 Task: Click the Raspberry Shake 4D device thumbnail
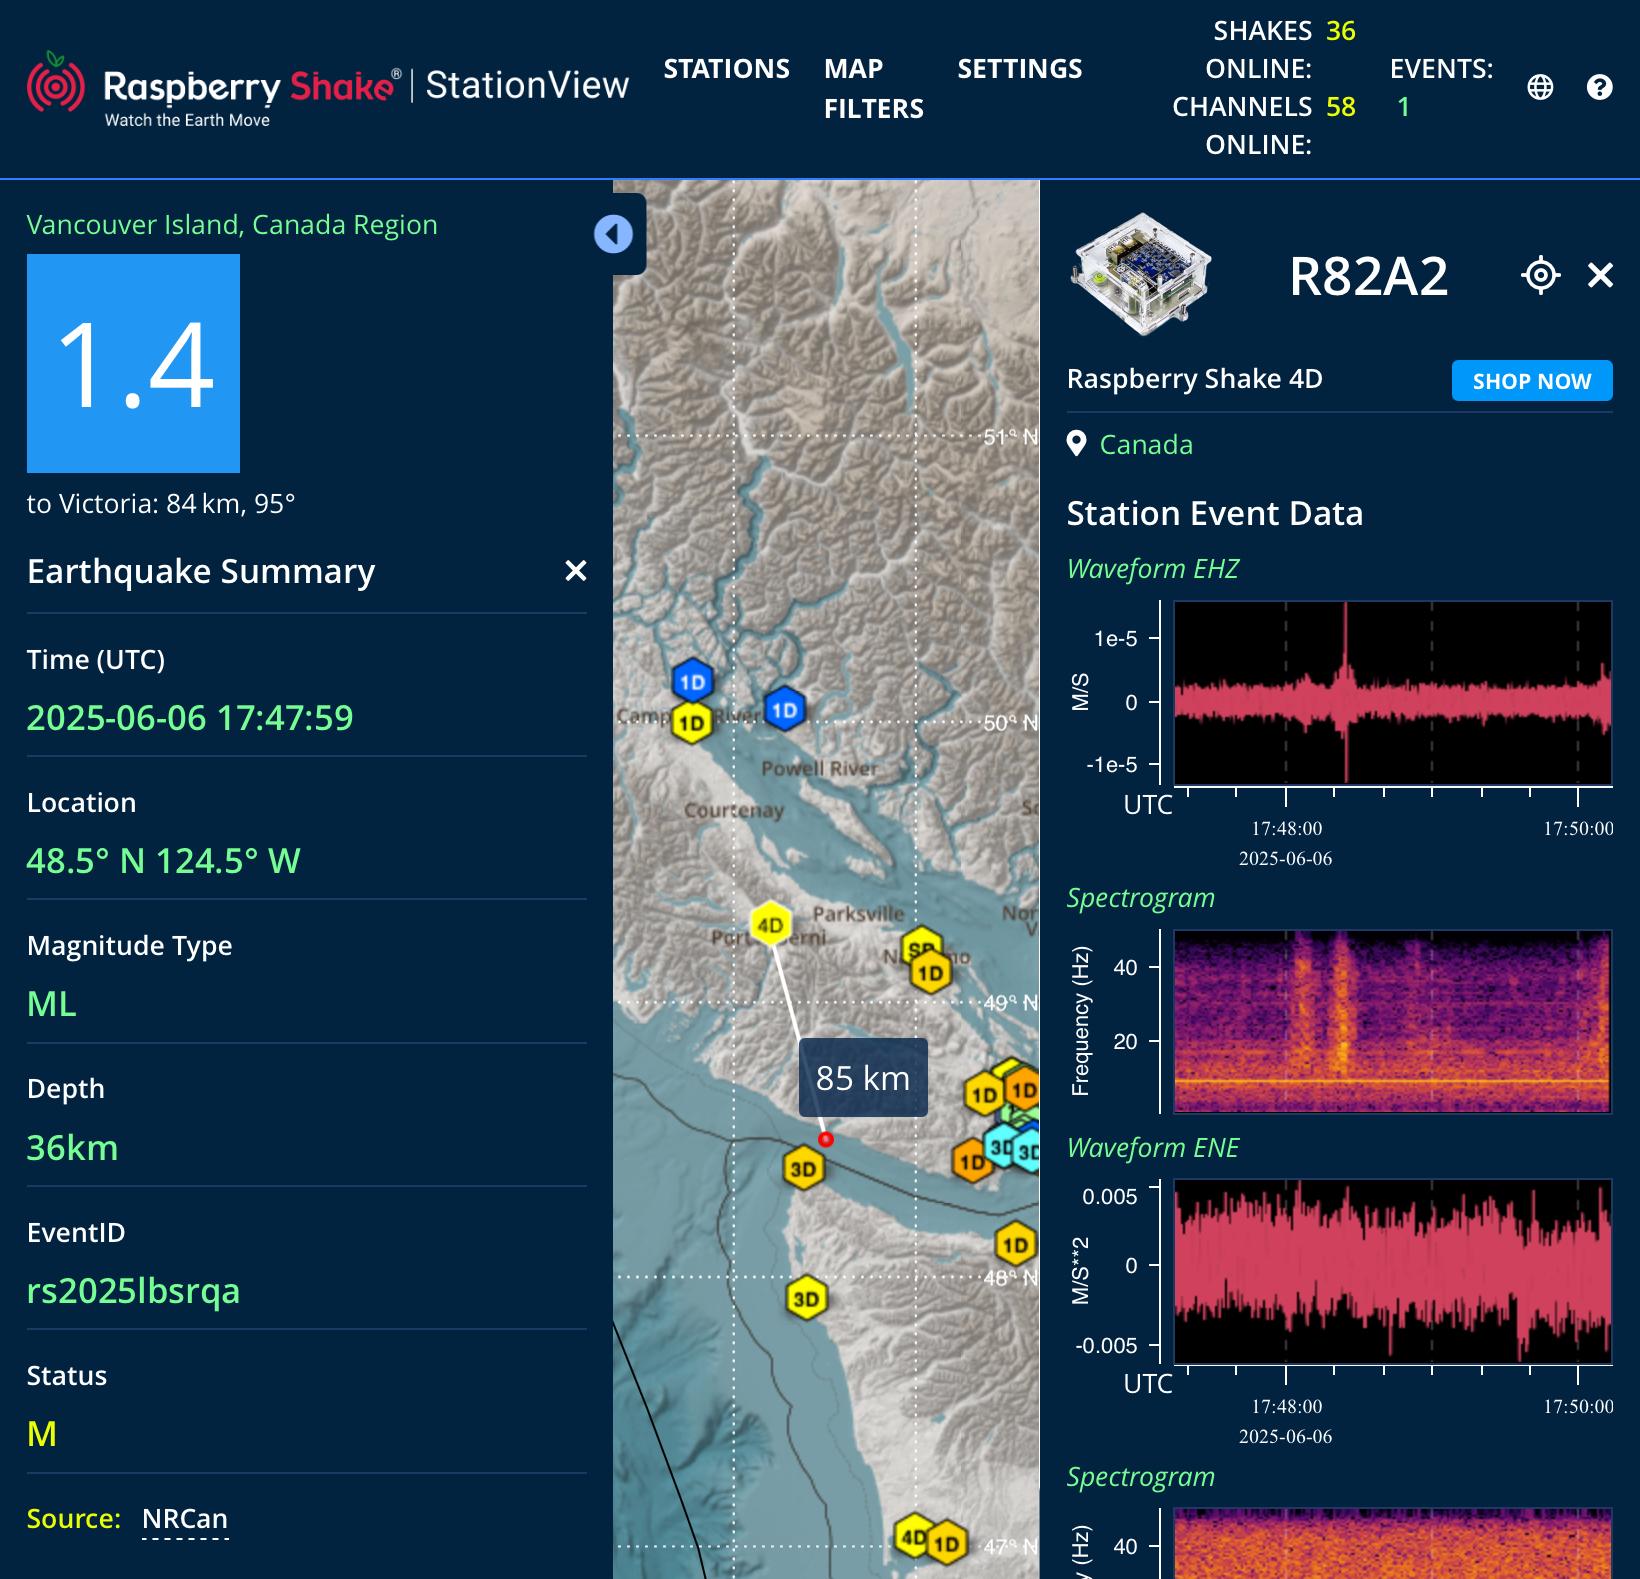tap(1141, 273)
